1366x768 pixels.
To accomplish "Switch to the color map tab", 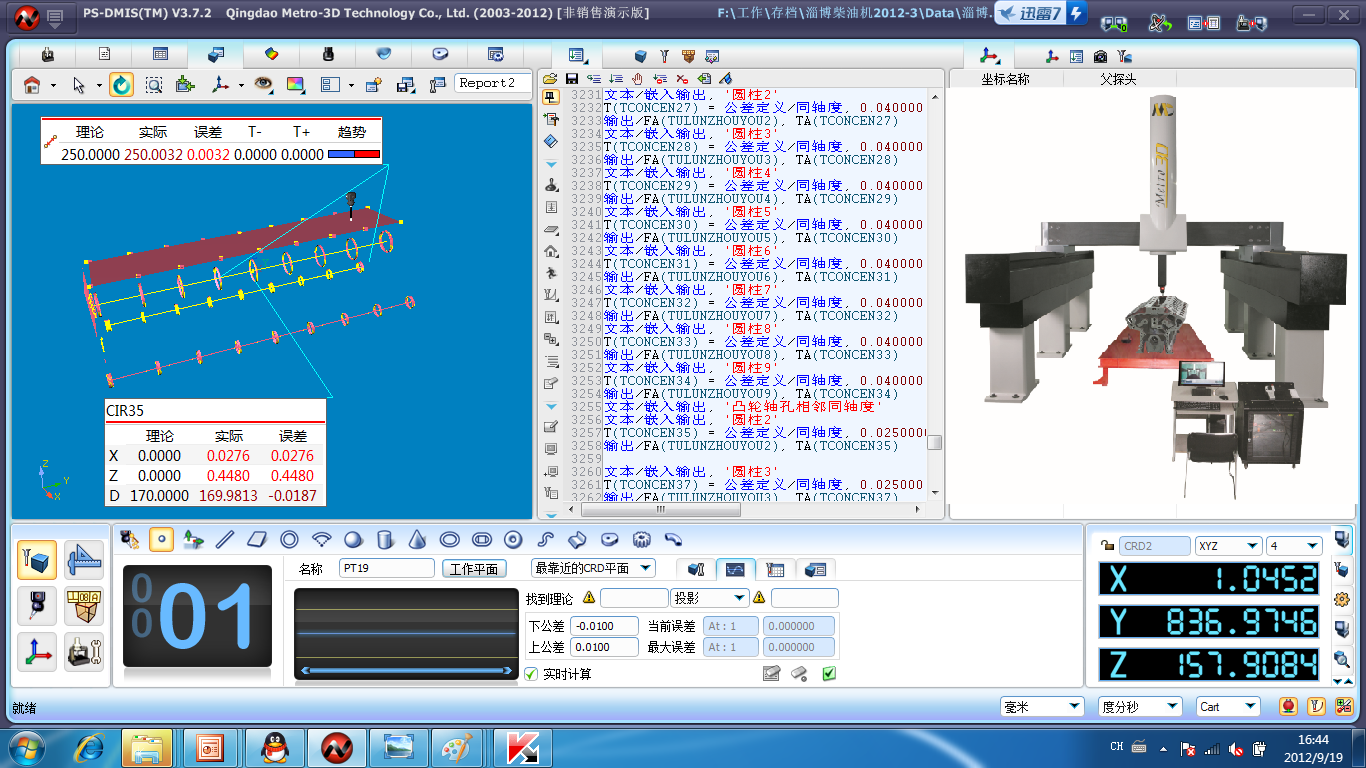I will [271, 54].
